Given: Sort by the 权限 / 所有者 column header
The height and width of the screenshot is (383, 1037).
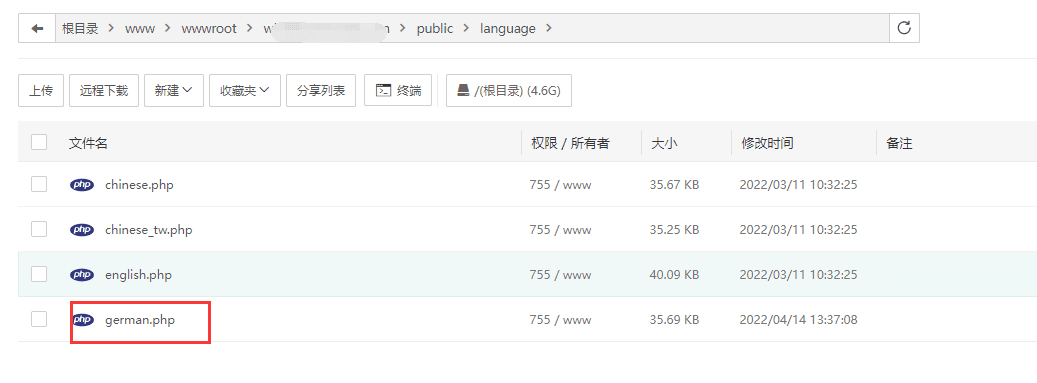Looking at the screenshot, I should [x=570, y=143].
